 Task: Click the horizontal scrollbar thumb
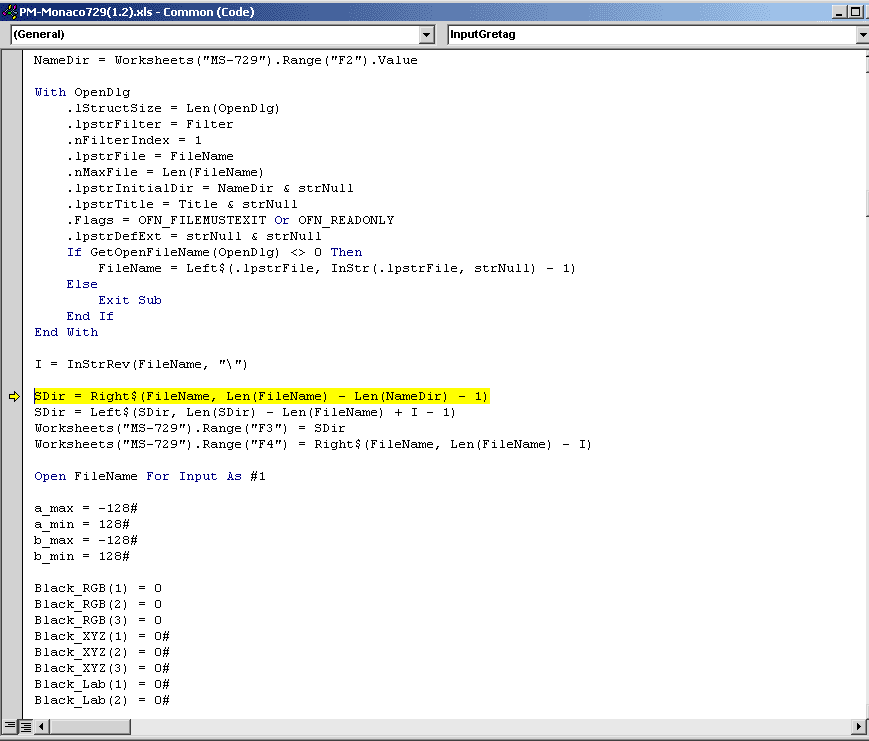pyautogui.click(x=90, y=725)
